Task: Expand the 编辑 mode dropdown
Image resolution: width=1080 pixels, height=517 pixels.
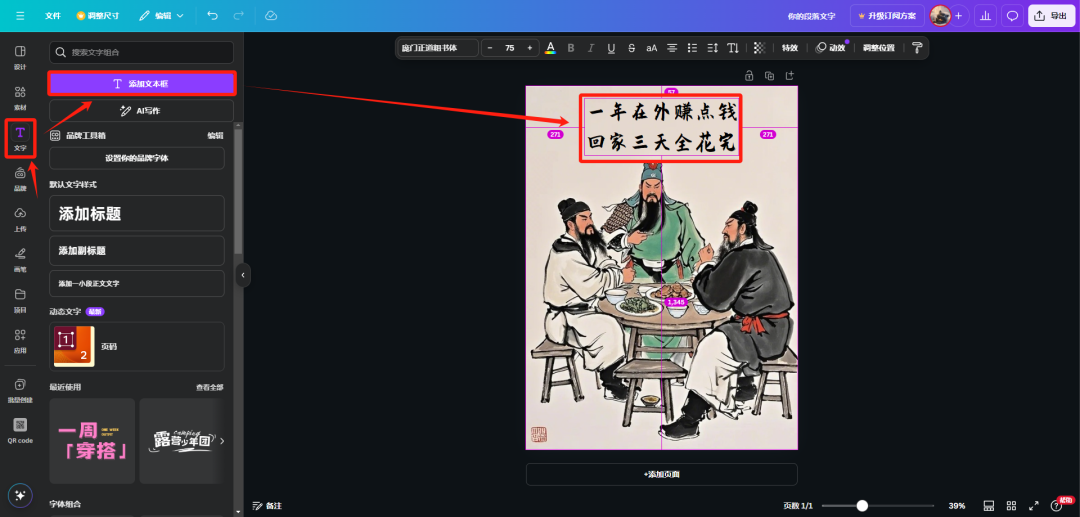Action: 161,16
